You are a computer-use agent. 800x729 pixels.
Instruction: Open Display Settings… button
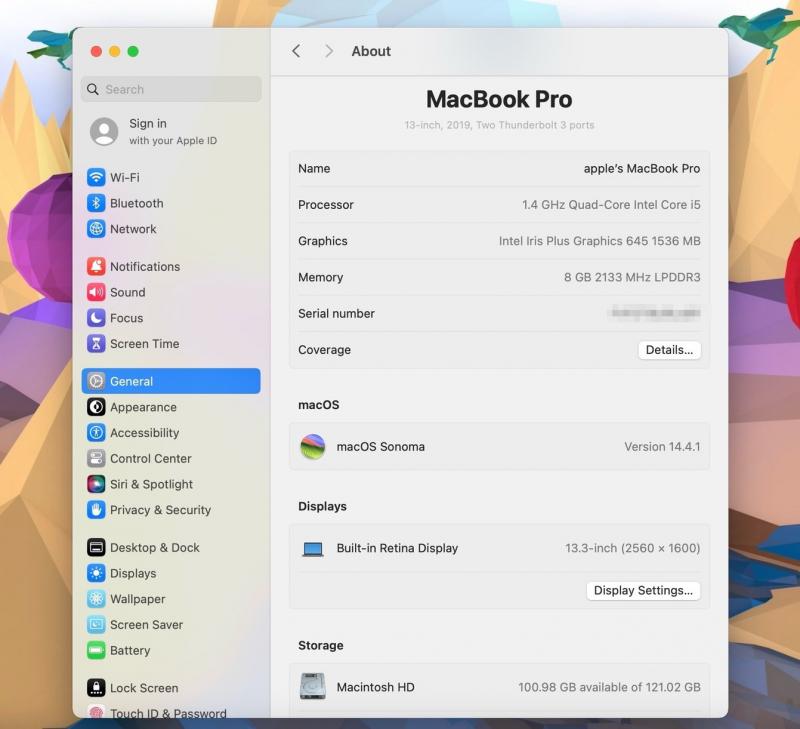click(x=643, y=590)
